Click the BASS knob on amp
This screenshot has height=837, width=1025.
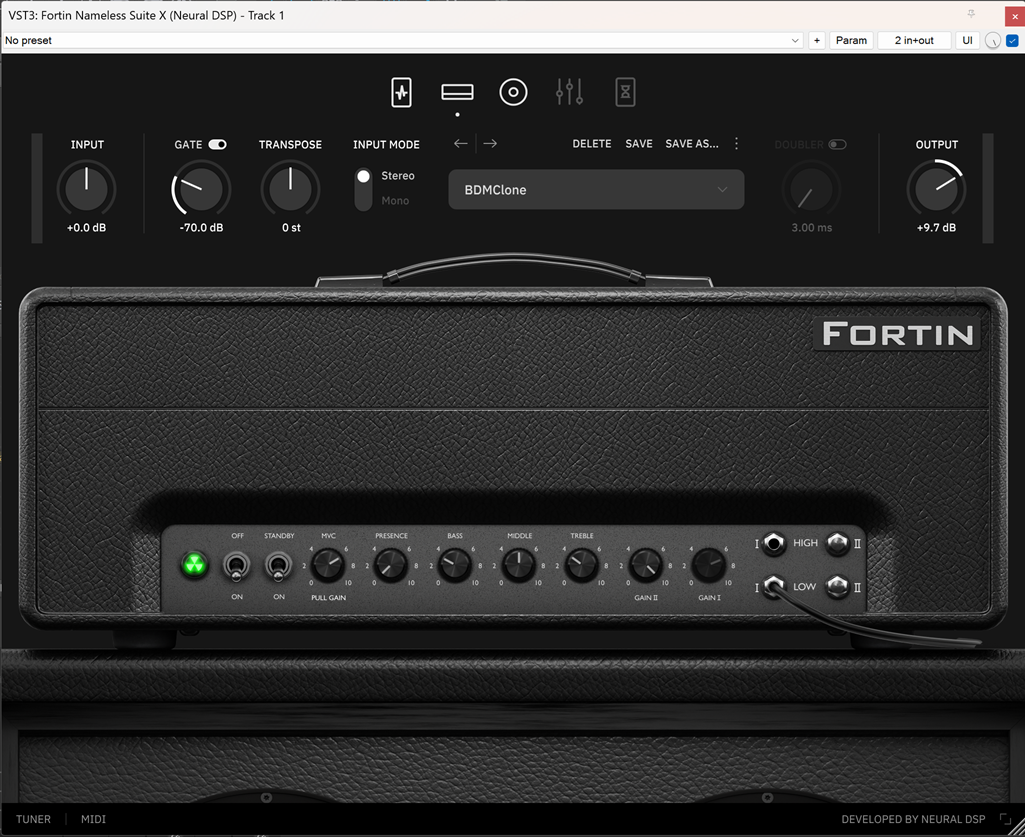click(454, 565)
